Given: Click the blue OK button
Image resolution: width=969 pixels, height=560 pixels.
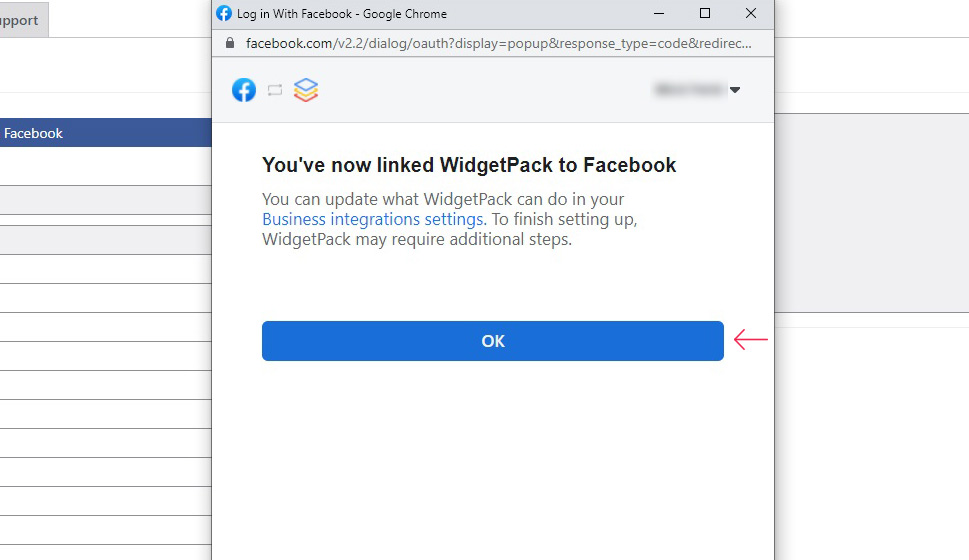Looking at the screenshot, I should coord(493,341).
